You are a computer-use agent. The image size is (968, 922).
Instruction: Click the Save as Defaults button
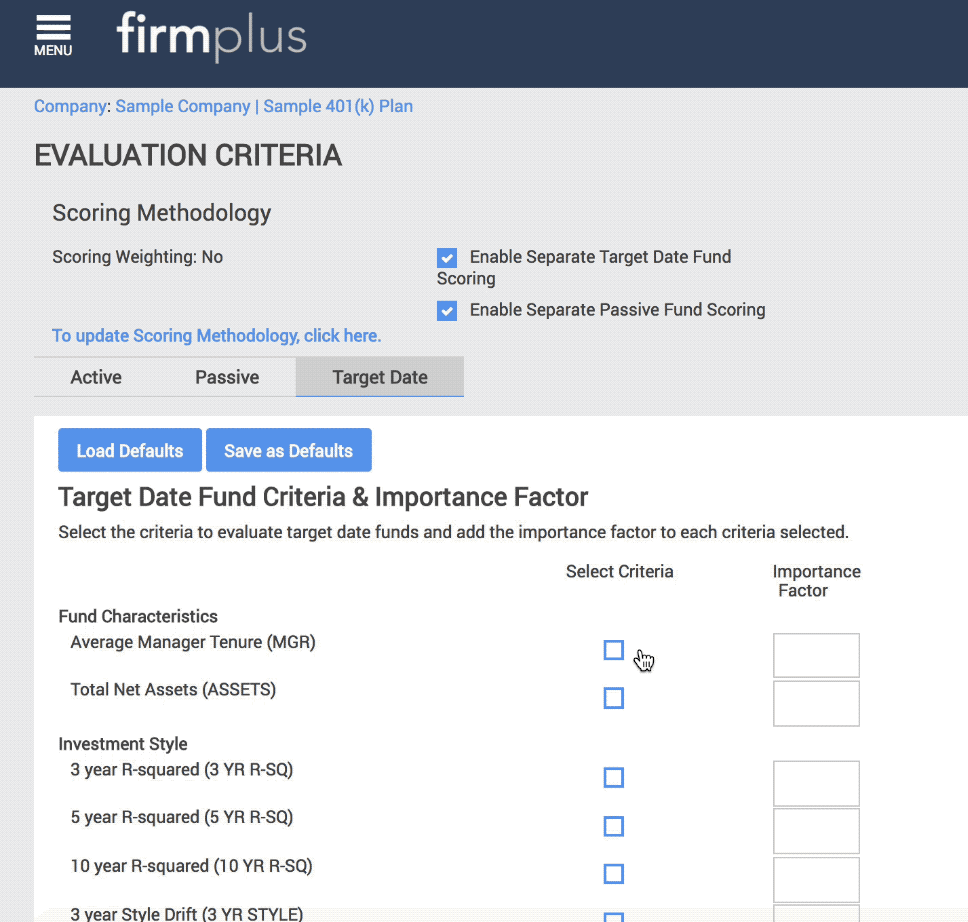coord(289,450)
